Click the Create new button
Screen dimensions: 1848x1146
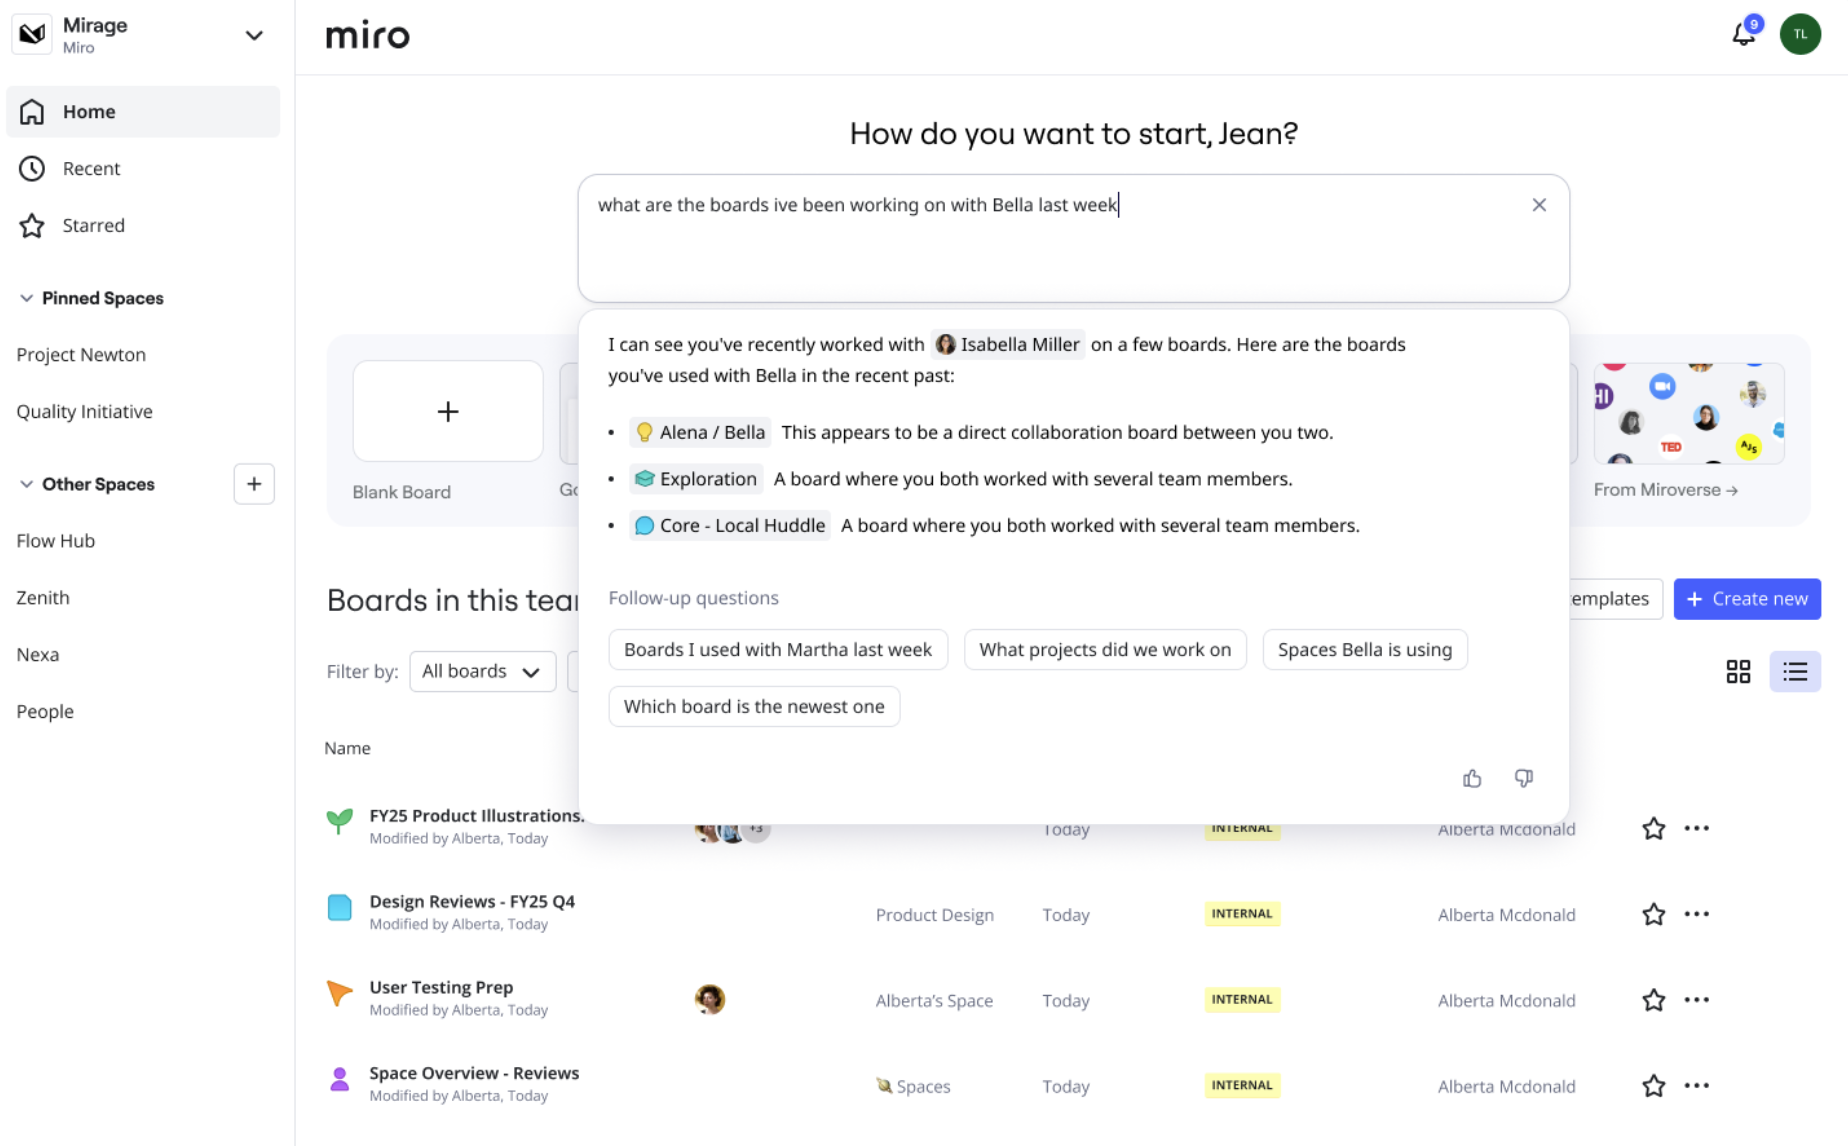coord(1746,599)
